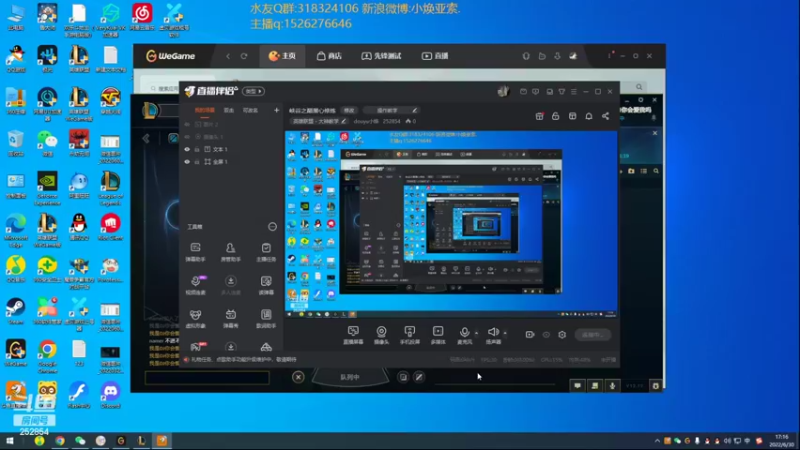Expand speaker options arrow
The image size is (800, 450).
505,333
